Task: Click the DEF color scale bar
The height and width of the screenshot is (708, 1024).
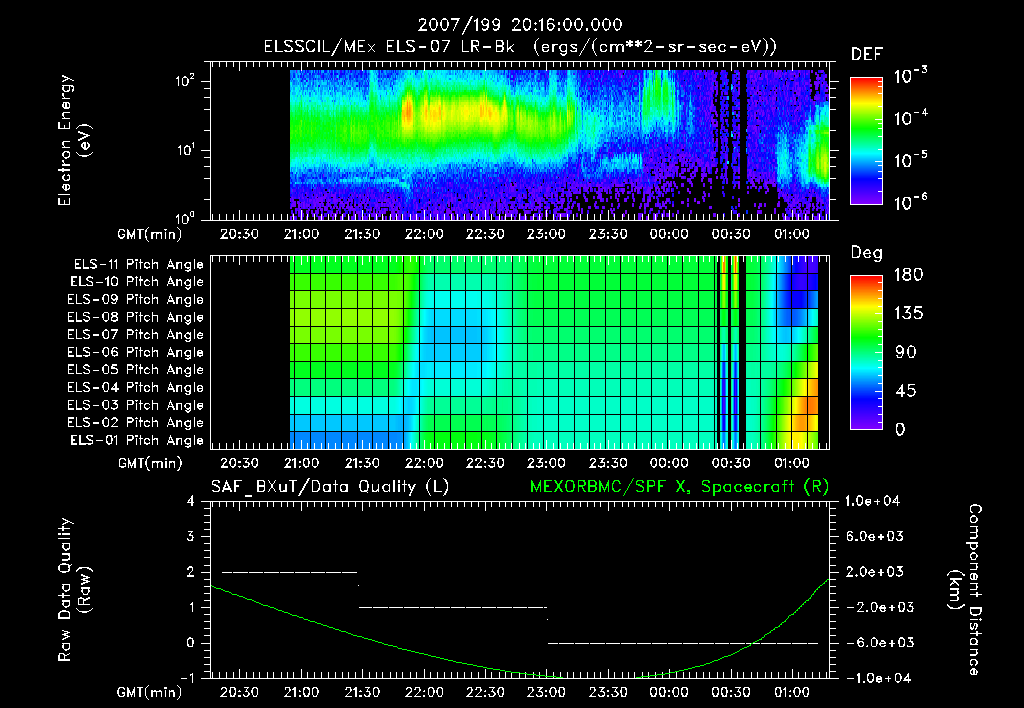Action: pyautogui.click(x=866, y=141)
